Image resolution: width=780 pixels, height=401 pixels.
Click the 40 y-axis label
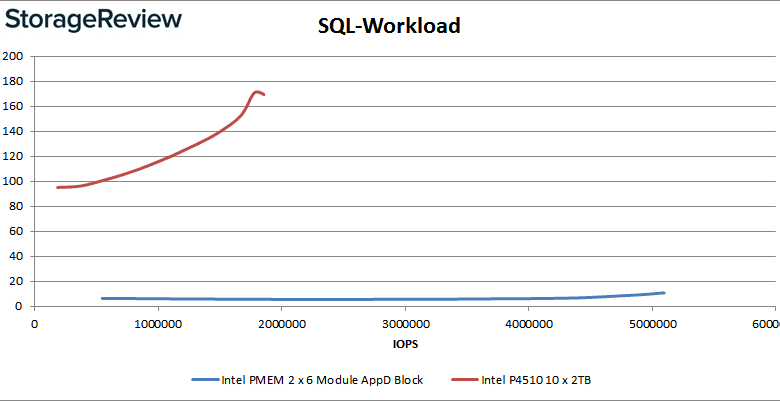(14, 256)
